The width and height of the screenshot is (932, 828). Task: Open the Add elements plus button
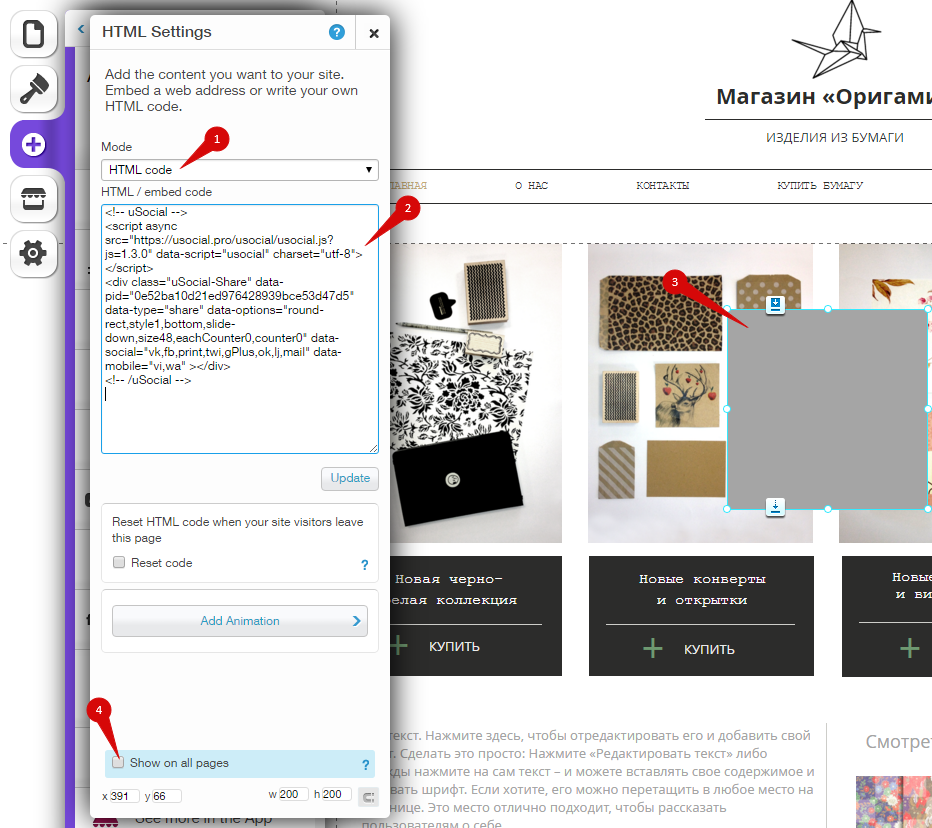click(33, 144)
